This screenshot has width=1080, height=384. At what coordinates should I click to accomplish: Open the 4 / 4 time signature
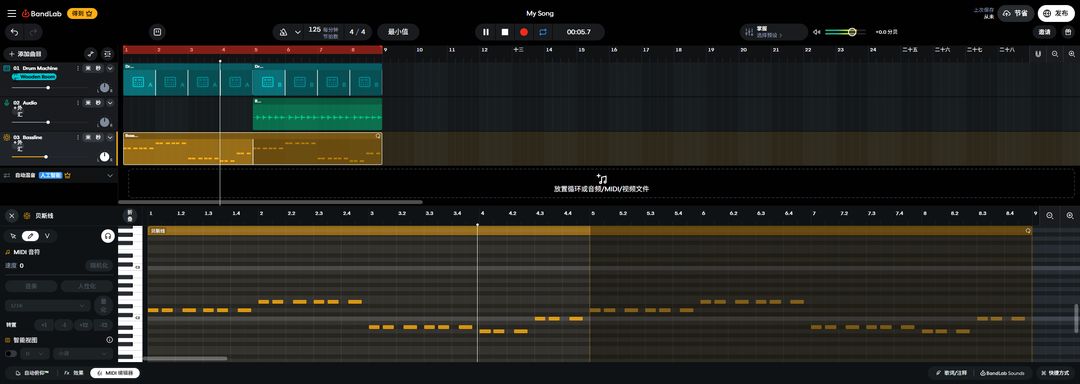tap(357, 32)
